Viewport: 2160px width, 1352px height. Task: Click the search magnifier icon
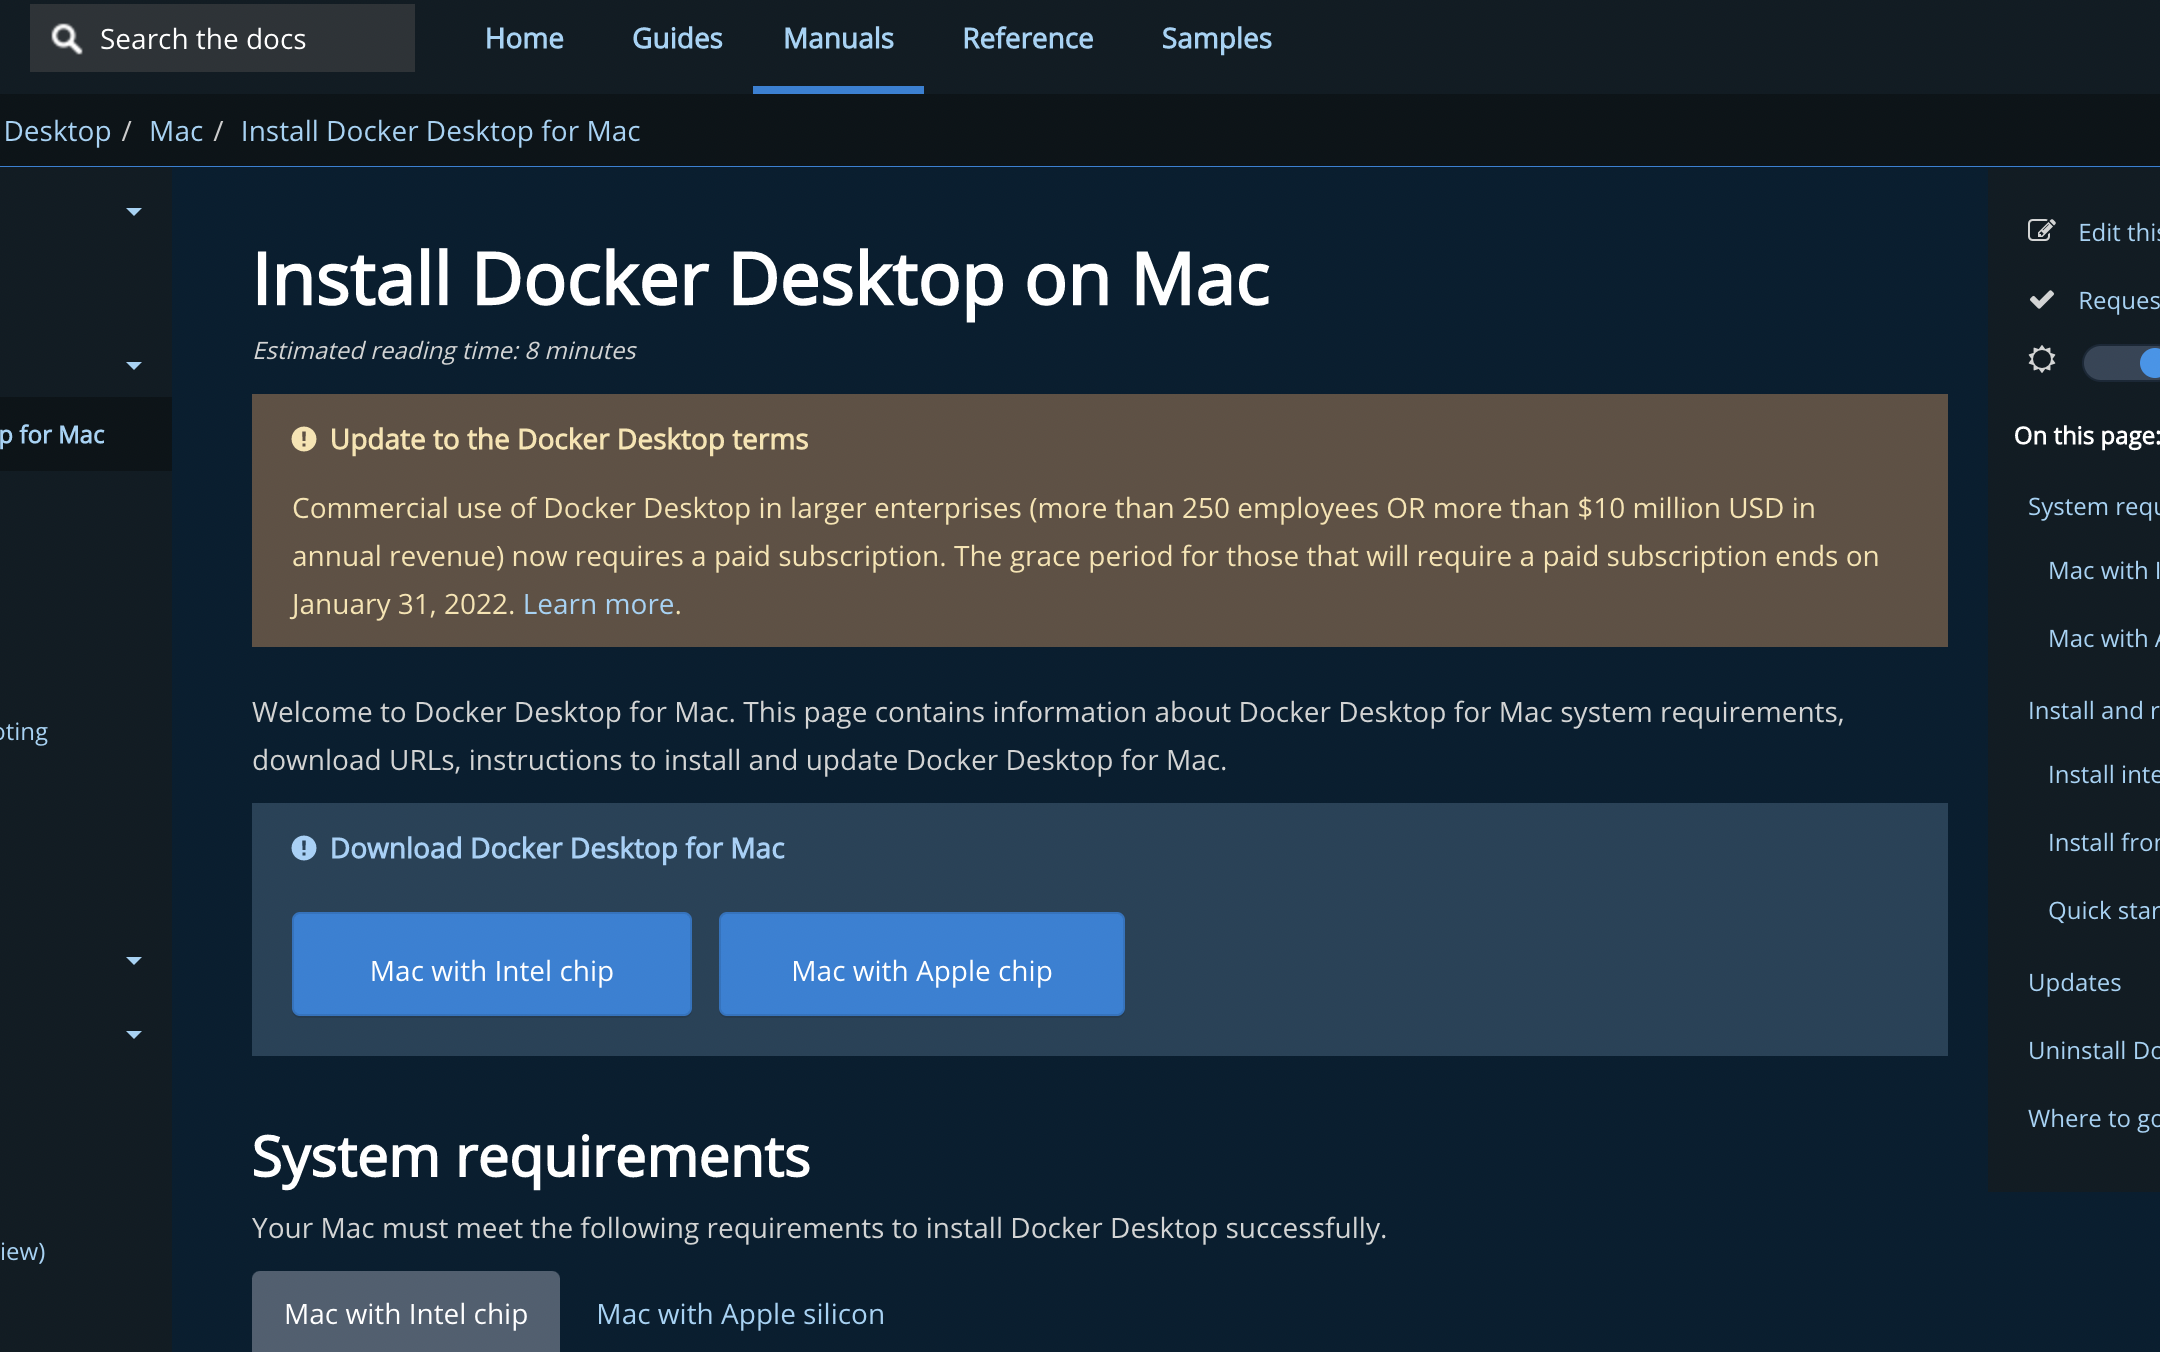(67, 39)
